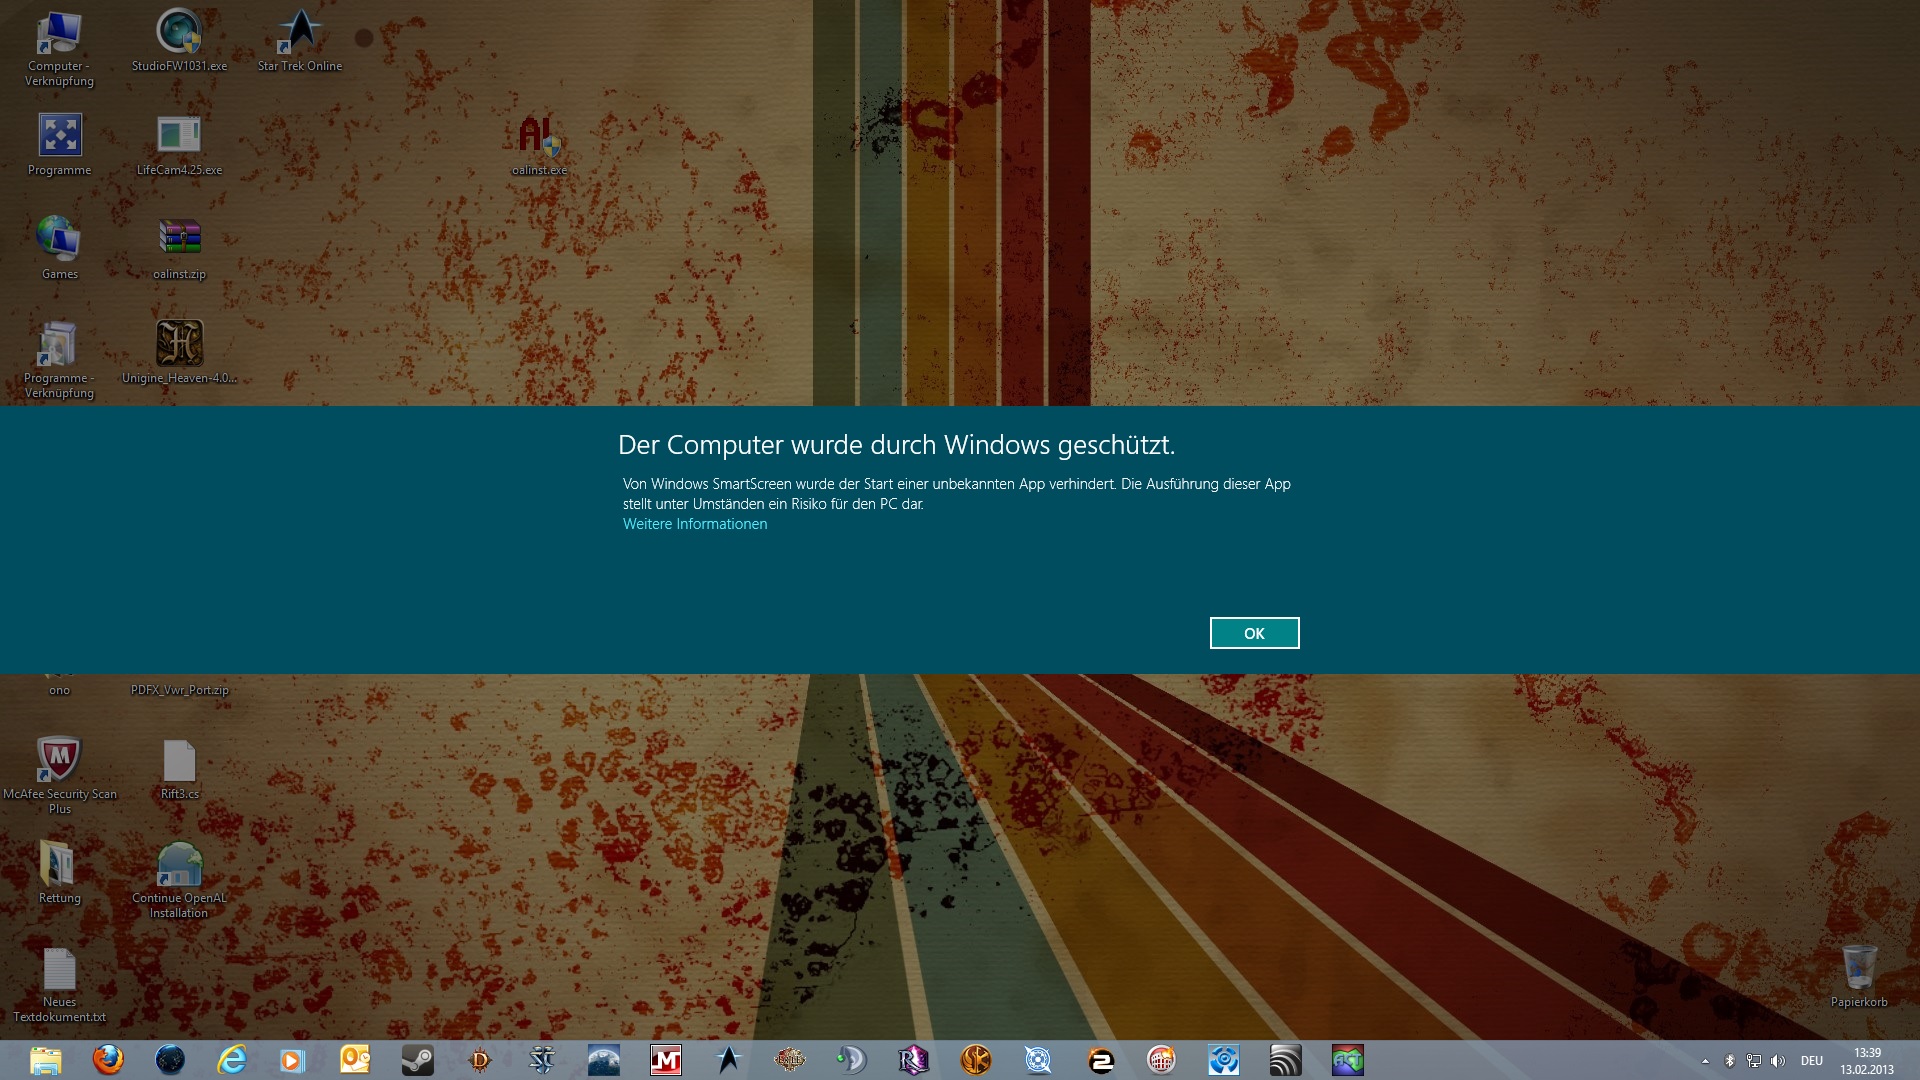Open the network connection tray icon
1920x1080 pixels.
(x=1753, y=1061)
